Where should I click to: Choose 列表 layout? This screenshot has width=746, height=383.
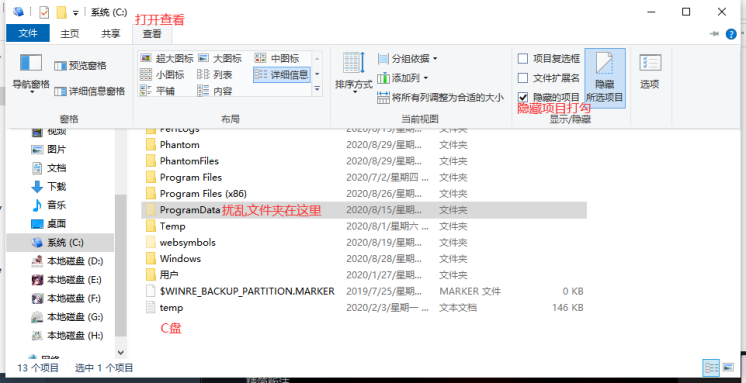click(215, 74)
